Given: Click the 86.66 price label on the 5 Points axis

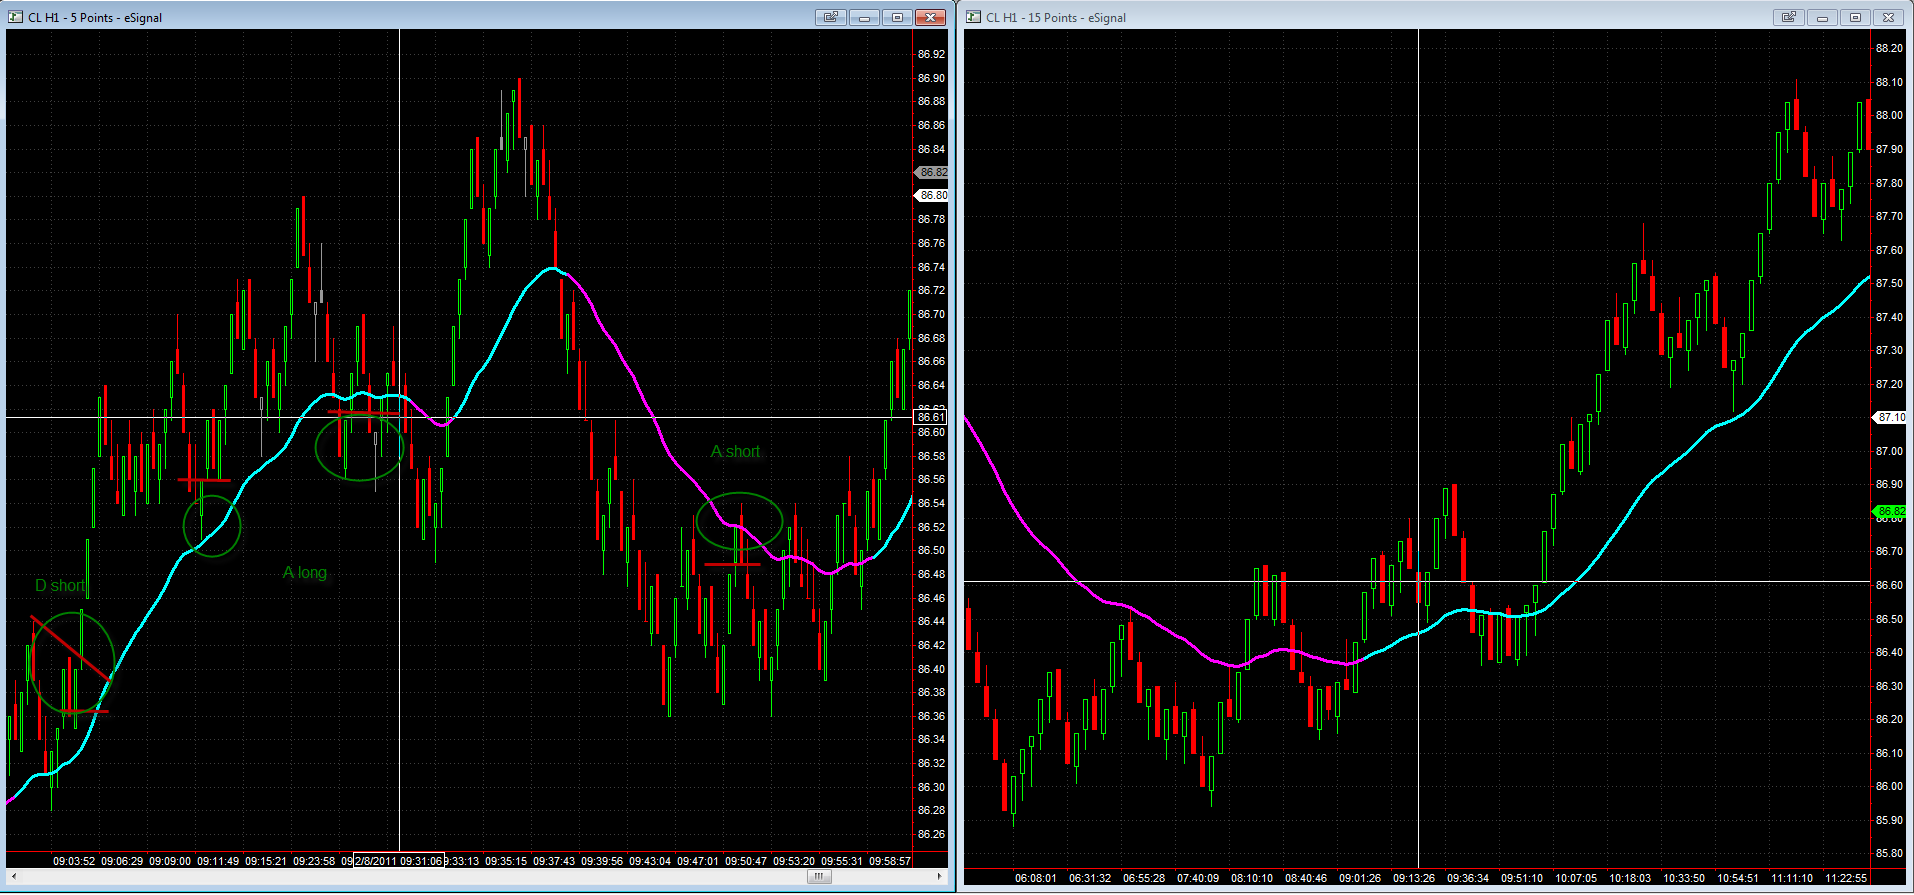Looking at the screenshot, I should click(931, 361).
